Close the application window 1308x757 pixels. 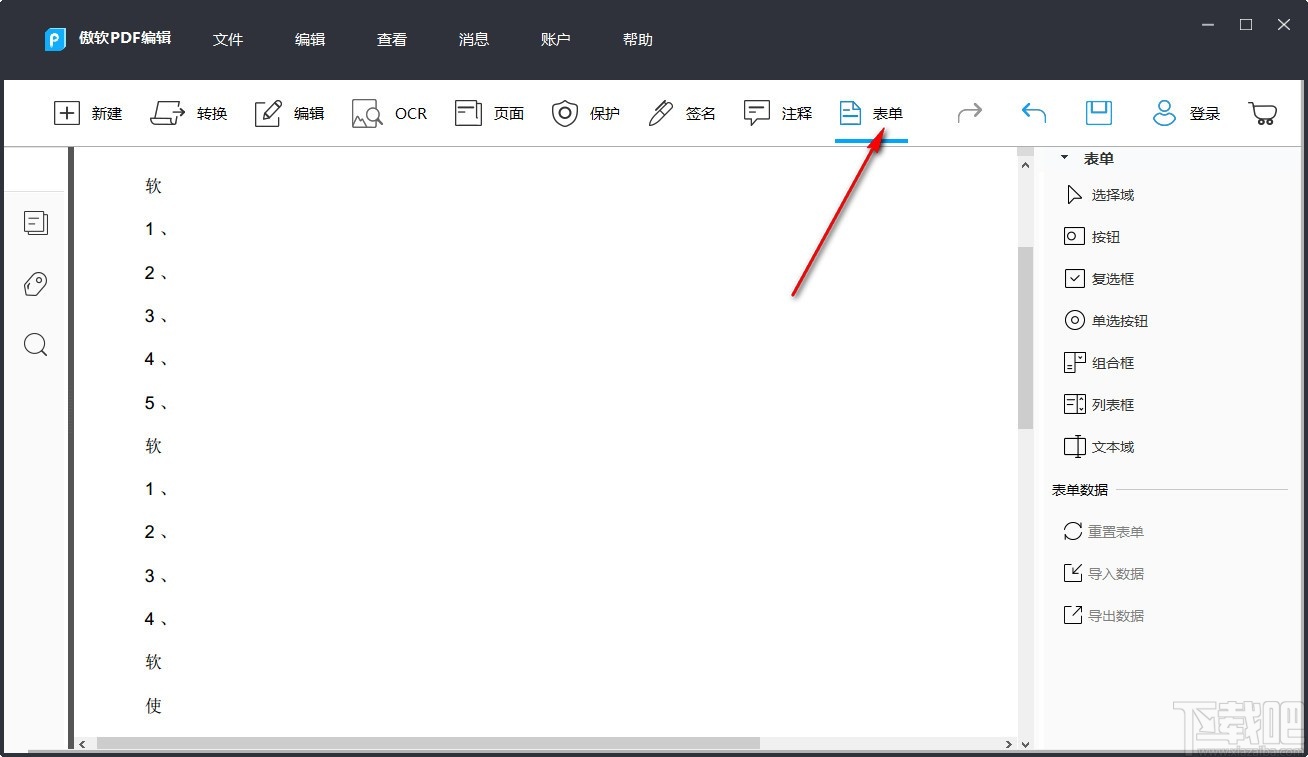click(1284, 25)
